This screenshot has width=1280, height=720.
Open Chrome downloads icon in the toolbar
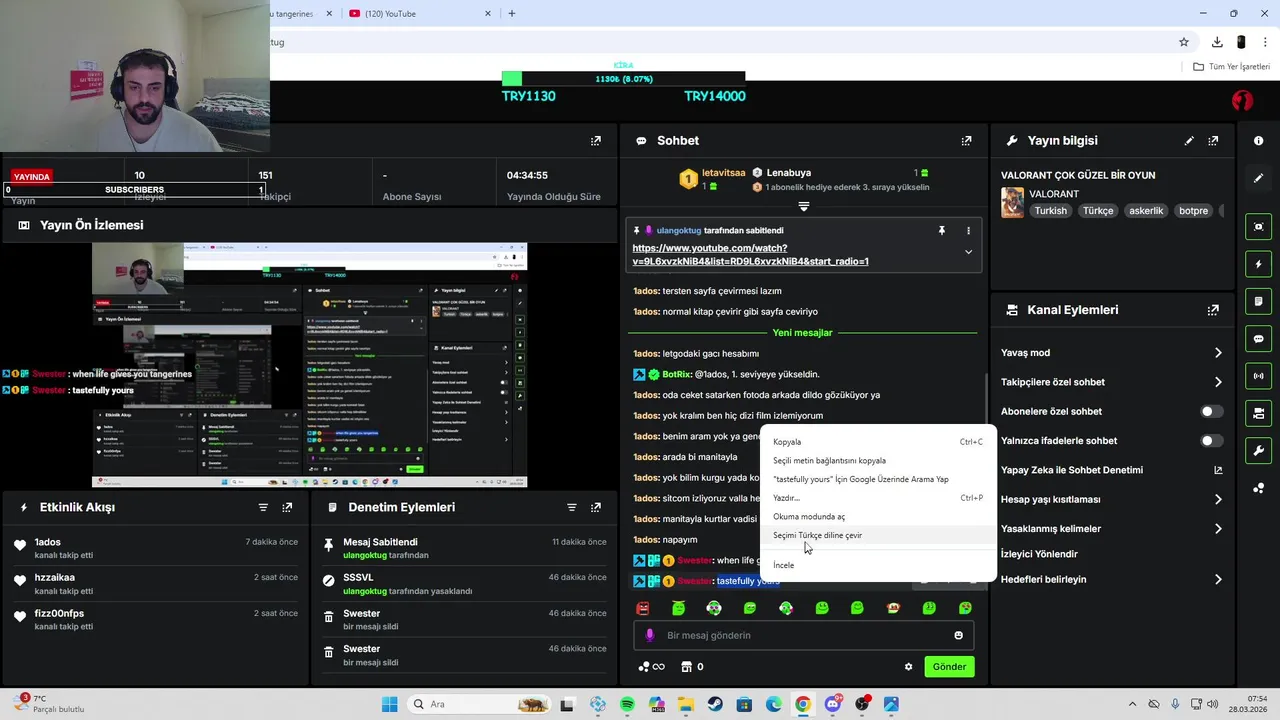tap(1217, 42)
